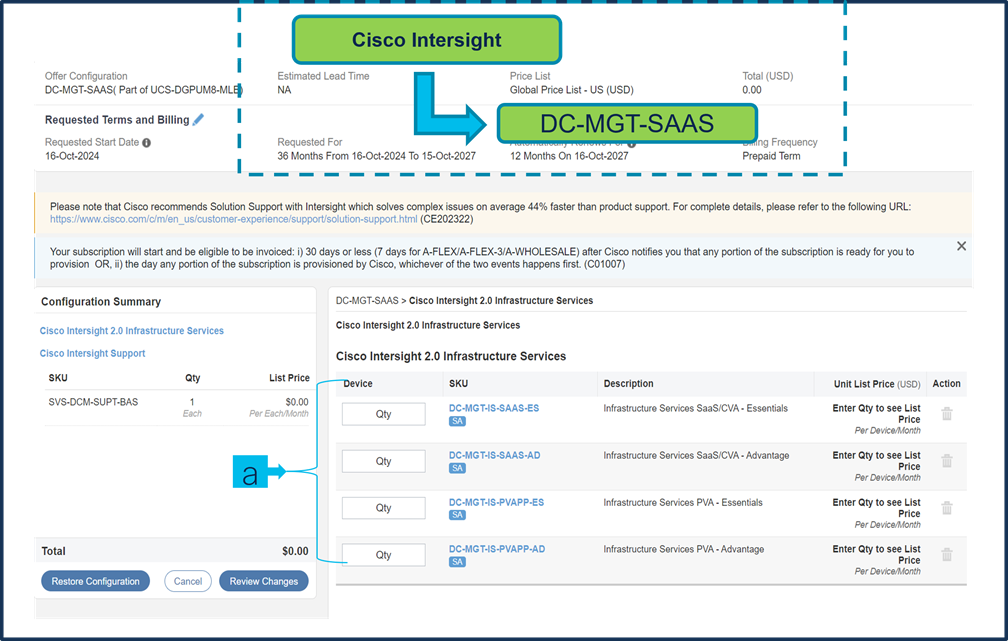
Task: Click the Action column header
Action: pyautogui.click(x=946, y=384)
